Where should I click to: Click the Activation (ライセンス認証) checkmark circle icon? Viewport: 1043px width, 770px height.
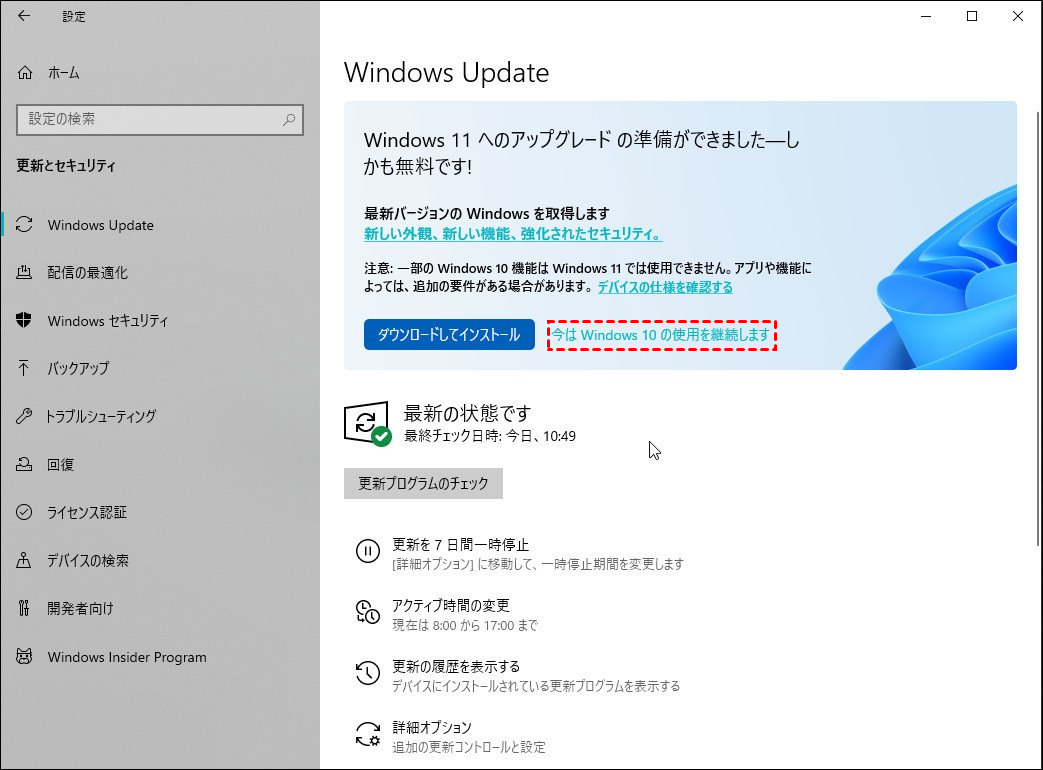tap(24, 512)
